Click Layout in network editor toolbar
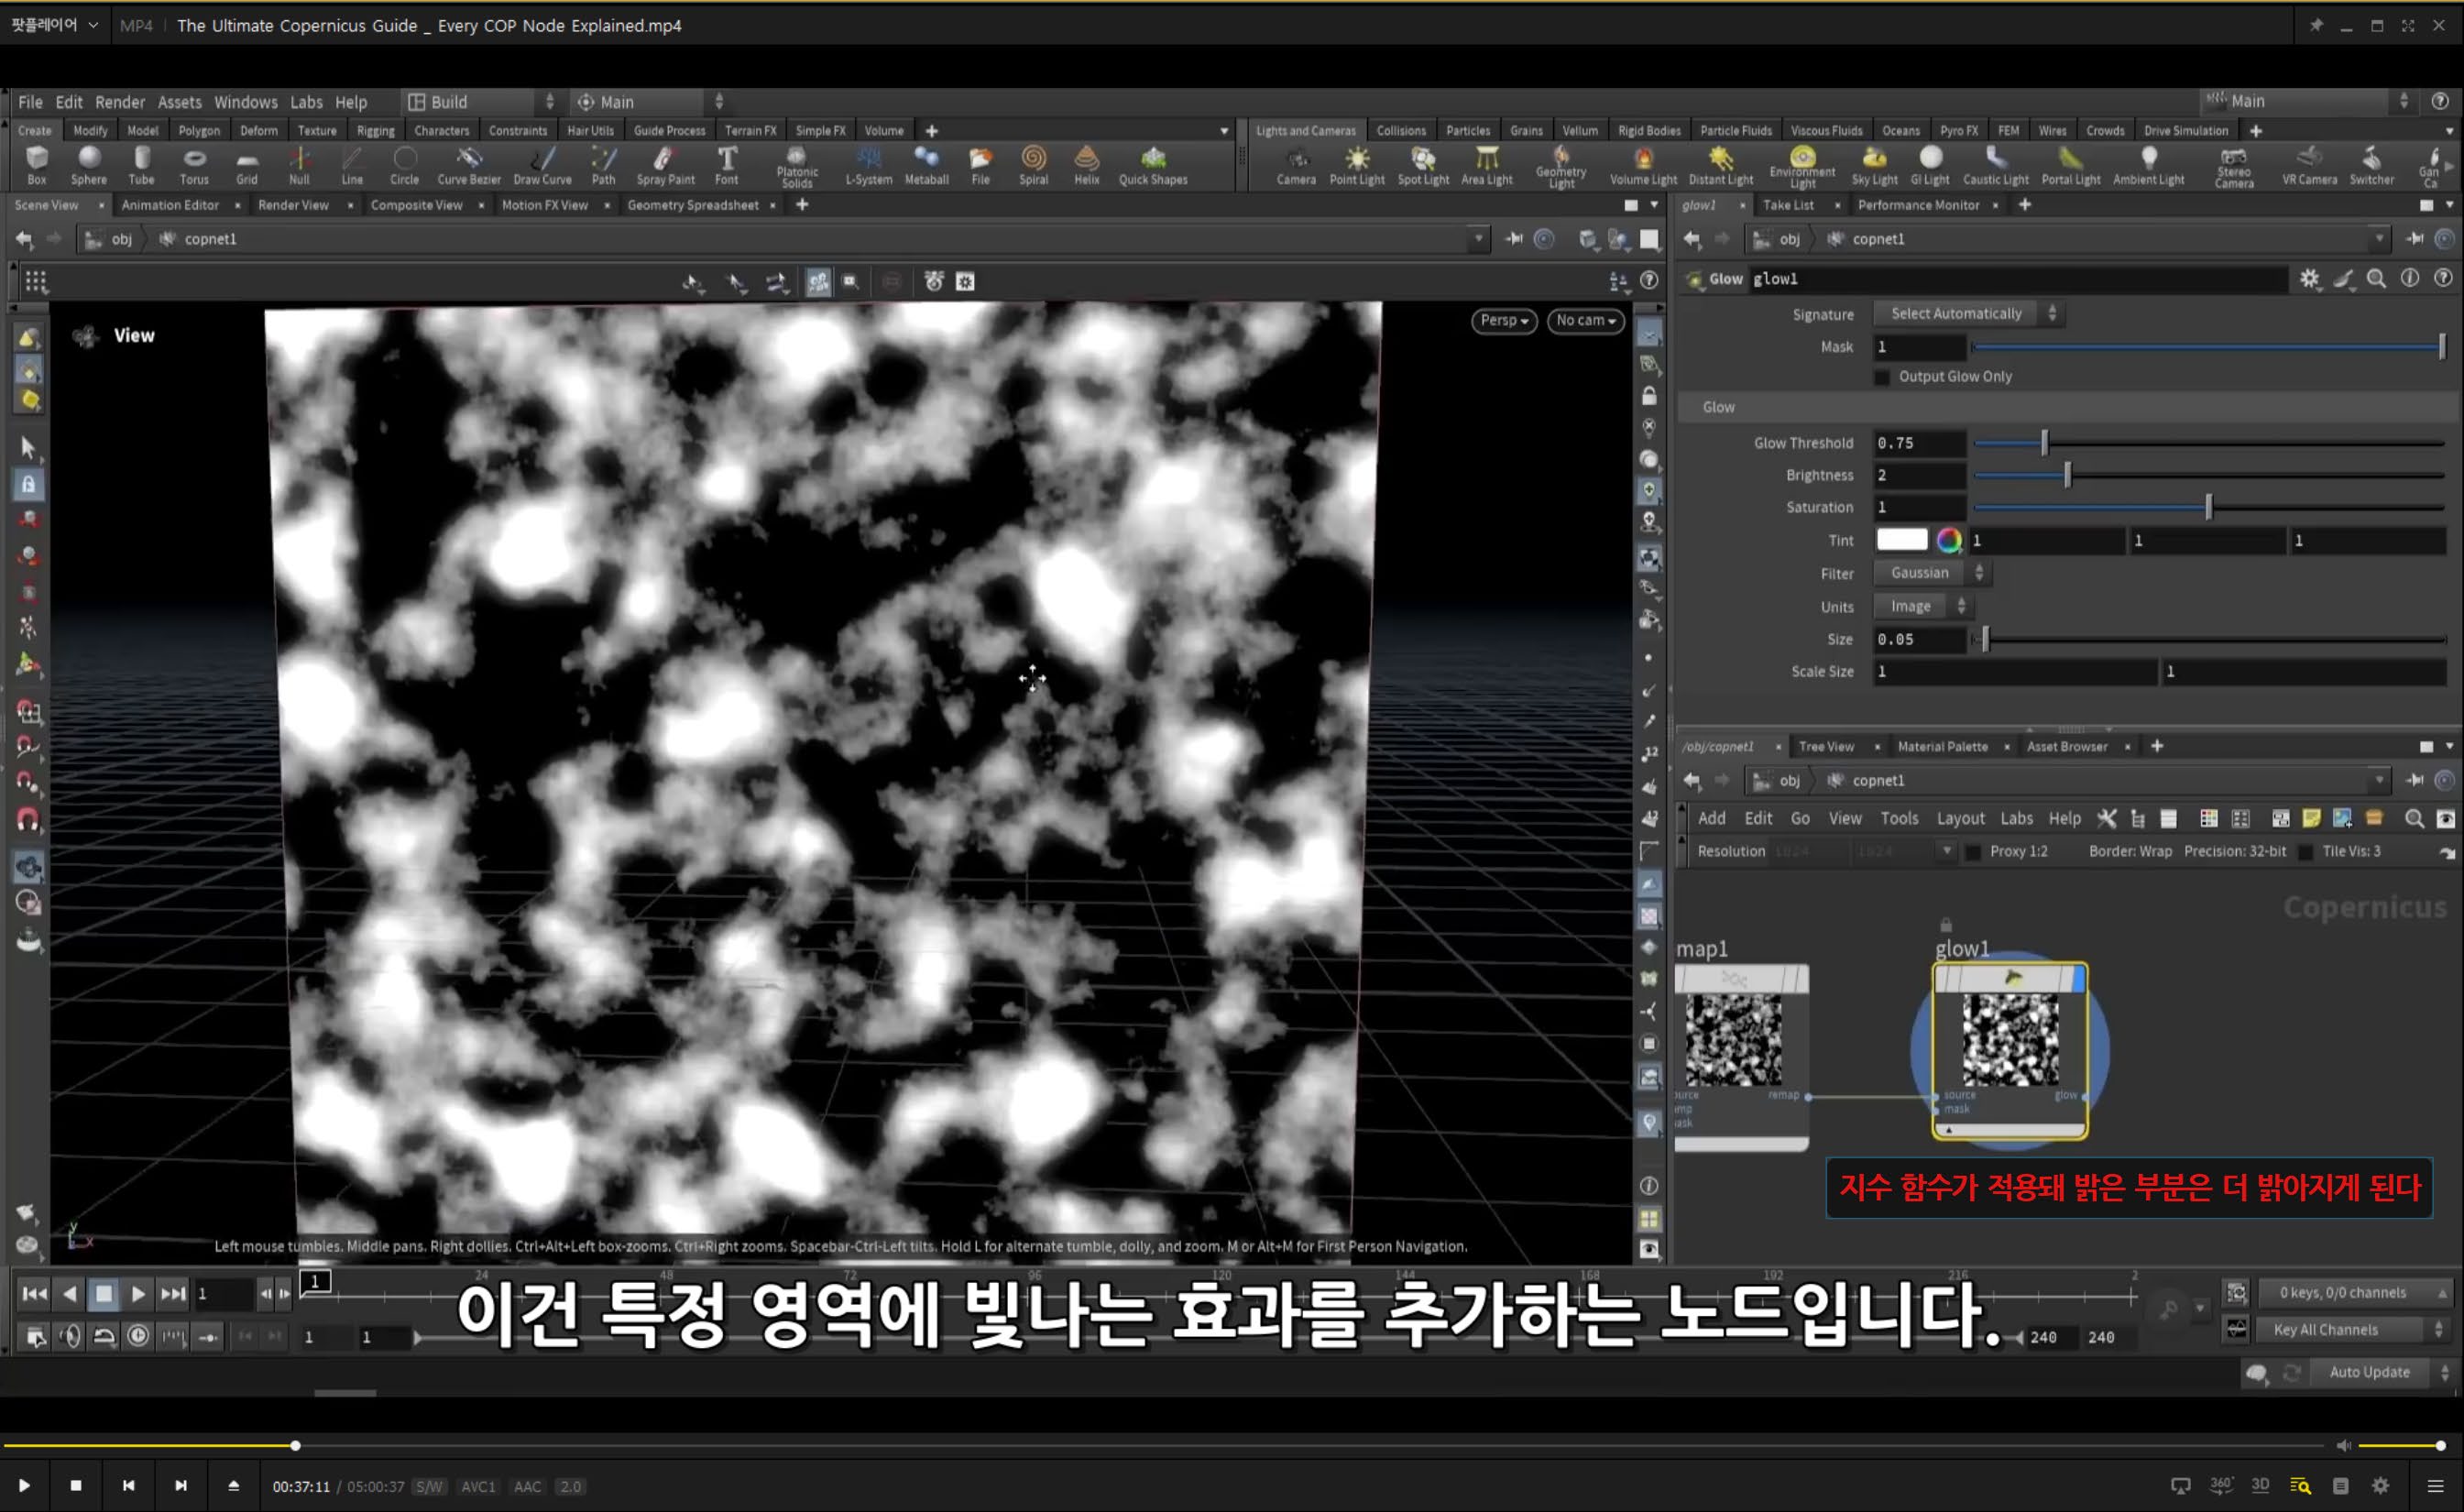This screenshot has width=2464, height=1512. (1960, 818)
